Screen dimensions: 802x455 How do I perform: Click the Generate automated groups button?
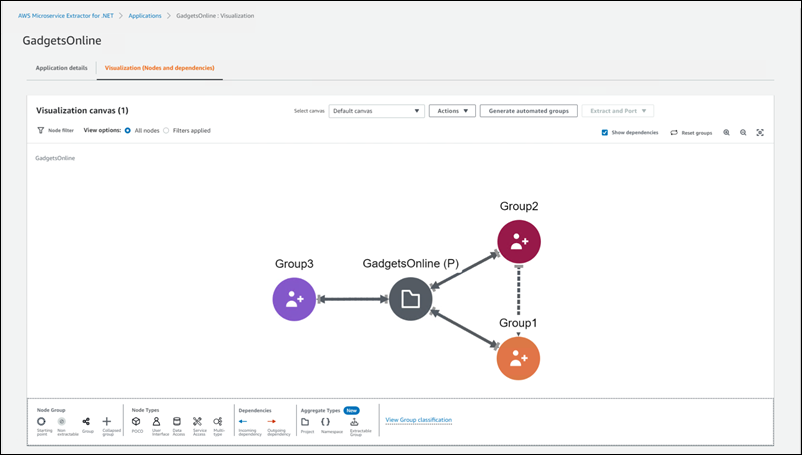pyautogui.click(x=528, y=111)
